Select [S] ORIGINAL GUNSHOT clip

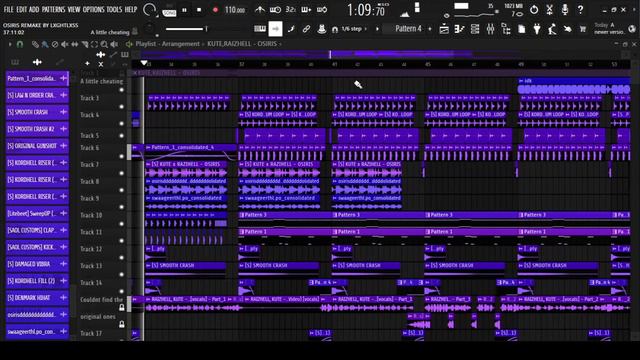coord(37,146)
